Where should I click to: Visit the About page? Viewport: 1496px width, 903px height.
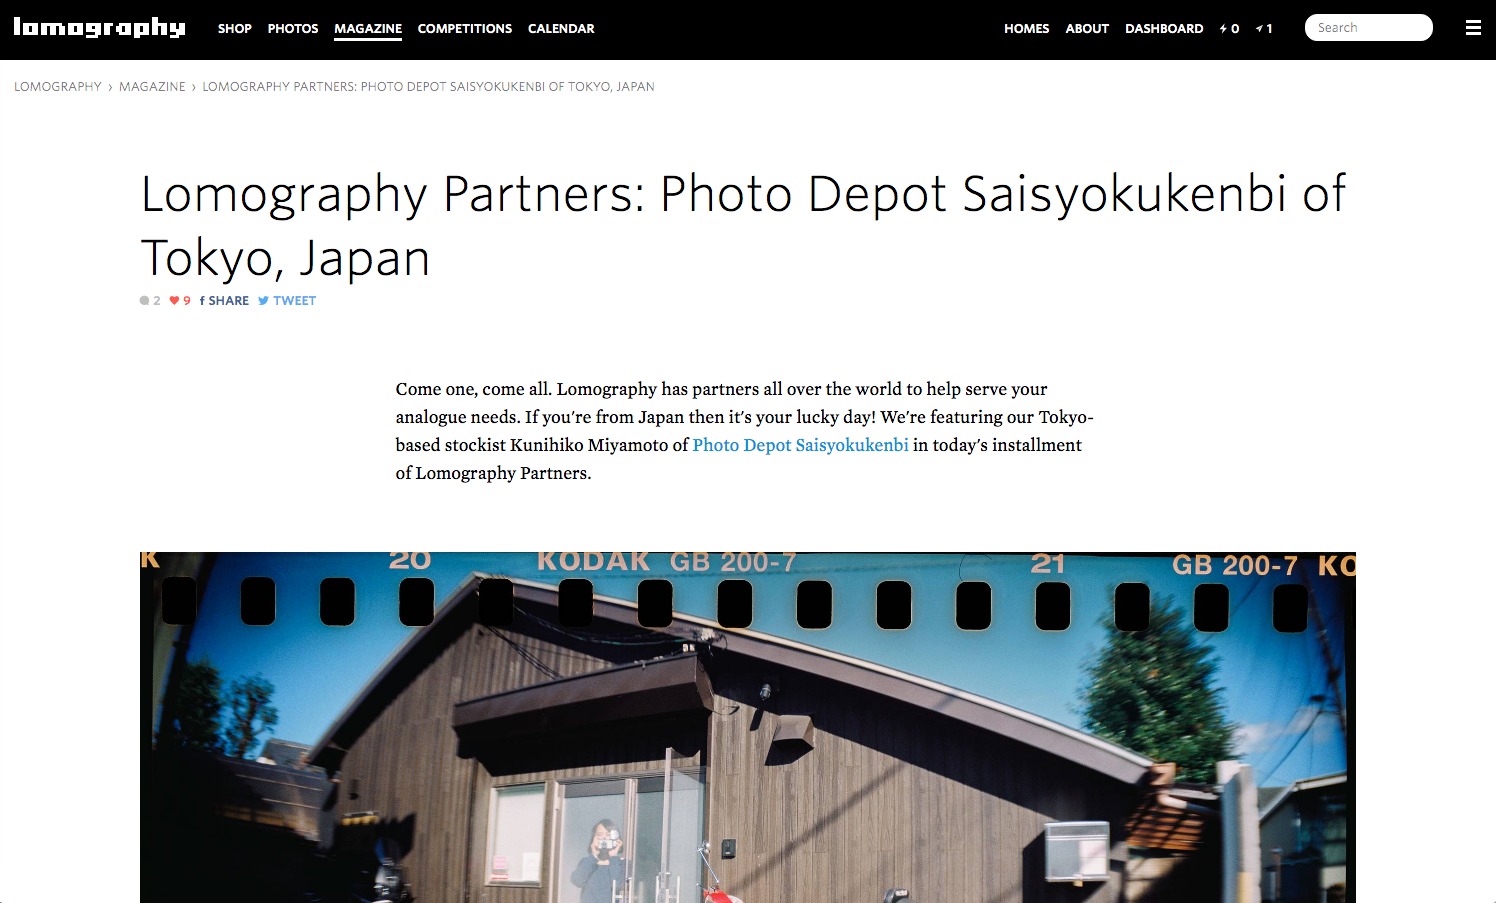pos(1087,28)
